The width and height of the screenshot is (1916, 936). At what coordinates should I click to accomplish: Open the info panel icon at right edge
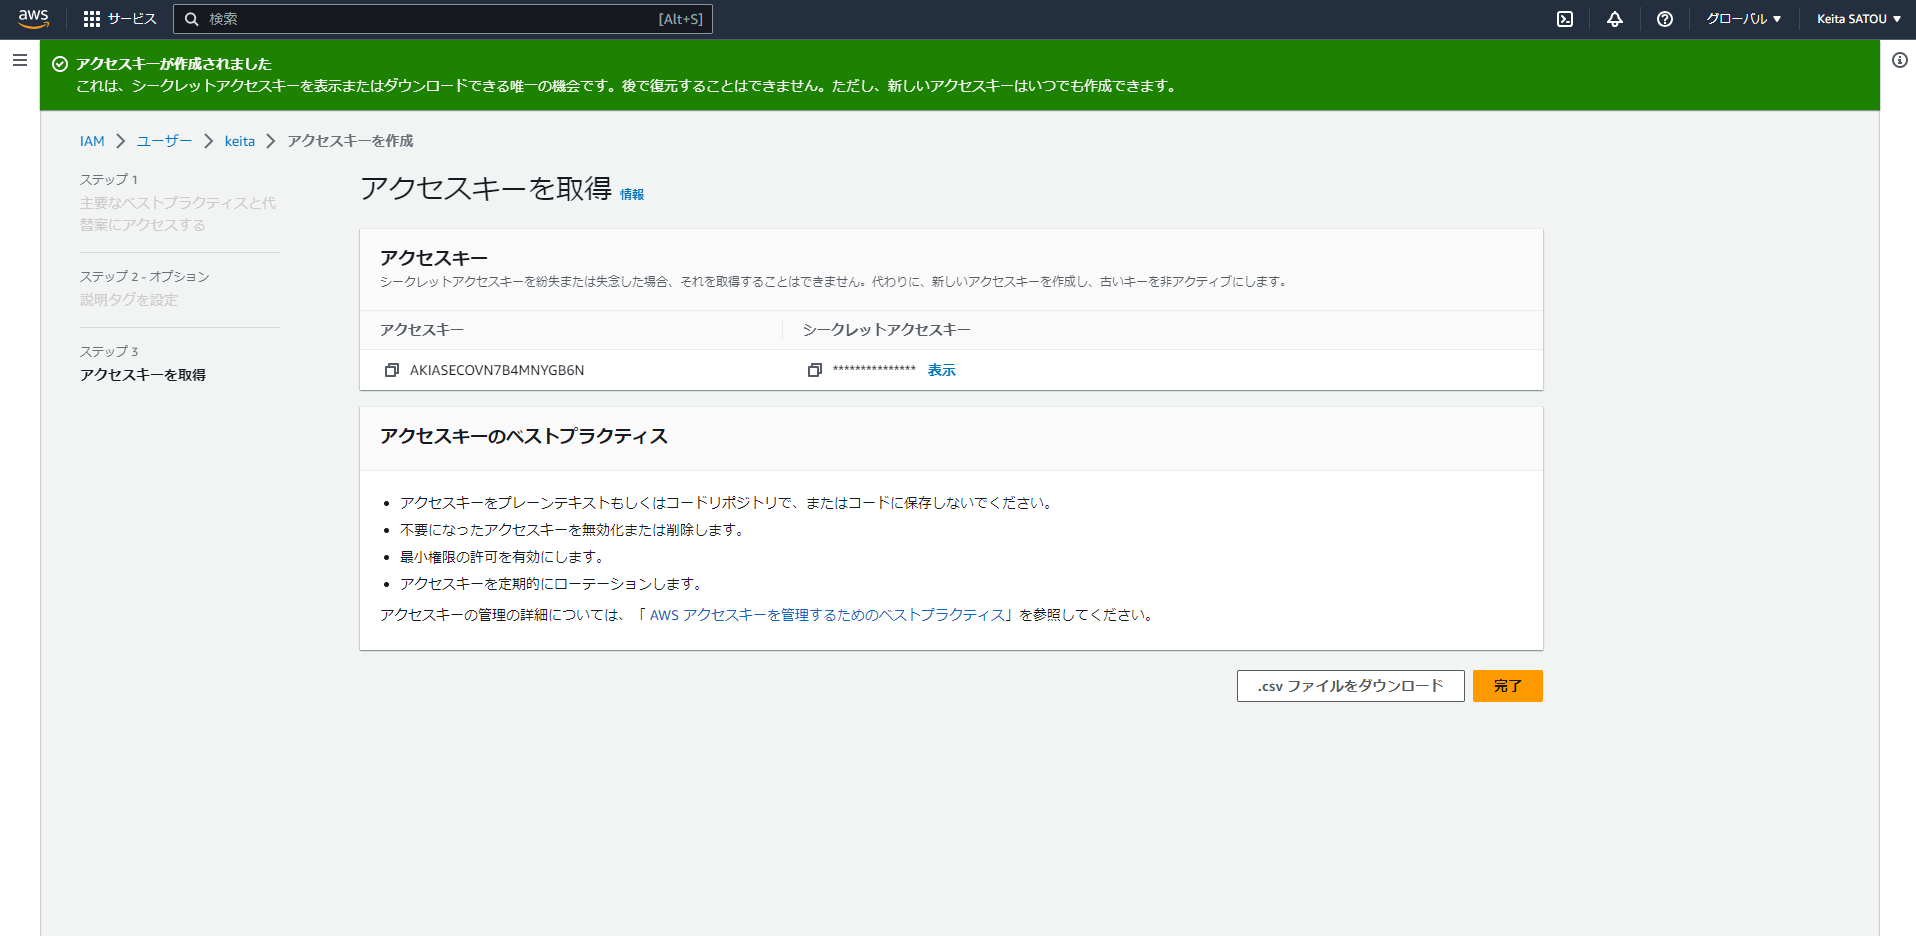click(x=1900, y=60)
